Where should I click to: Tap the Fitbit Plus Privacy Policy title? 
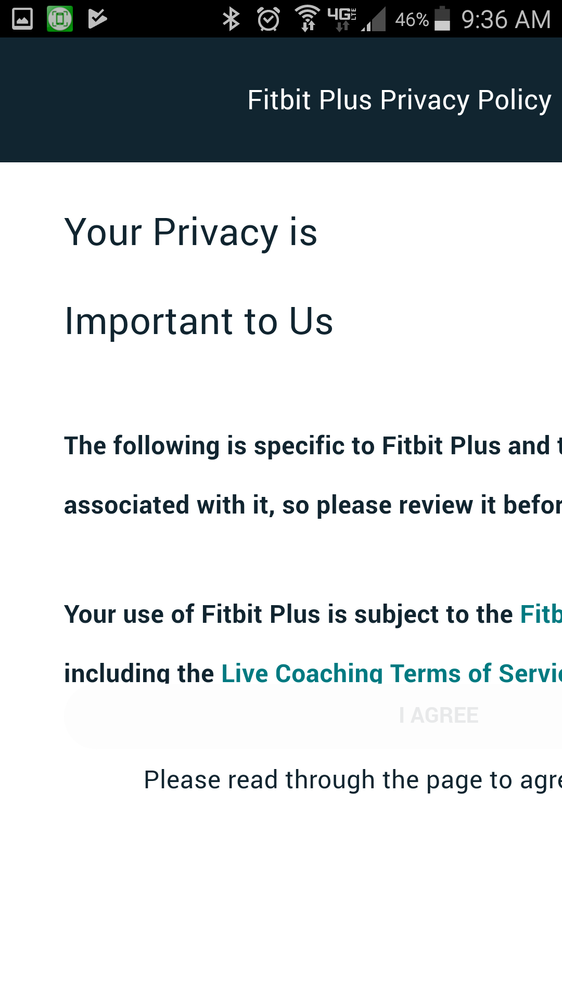400,101
